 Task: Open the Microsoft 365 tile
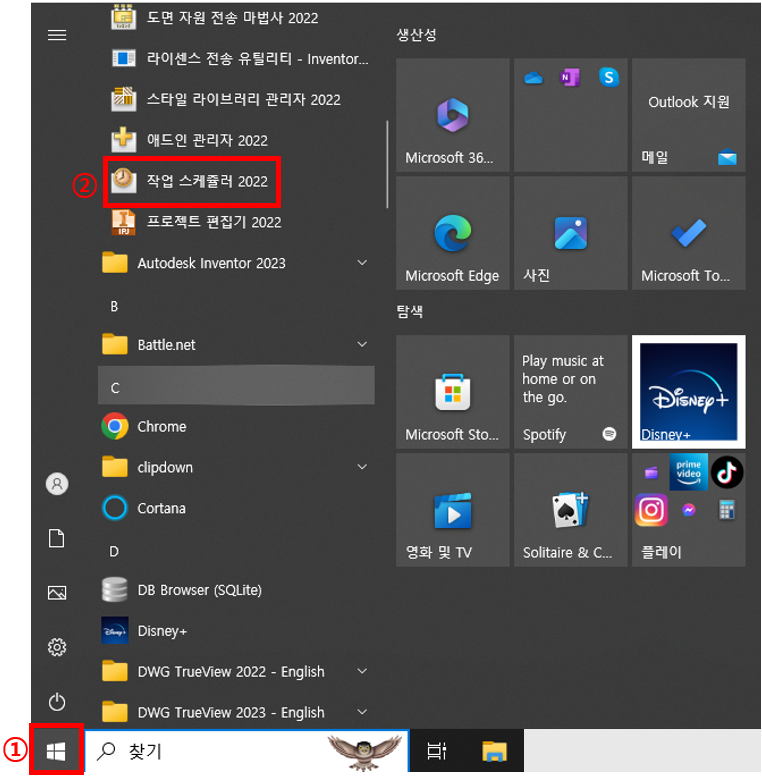pos(453,115)
